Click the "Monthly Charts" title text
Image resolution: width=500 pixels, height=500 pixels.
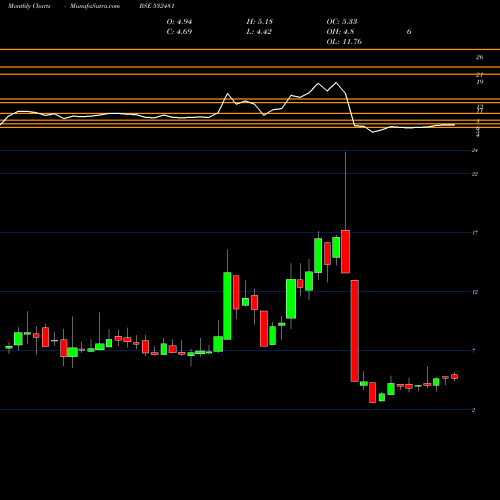point(29,6)
